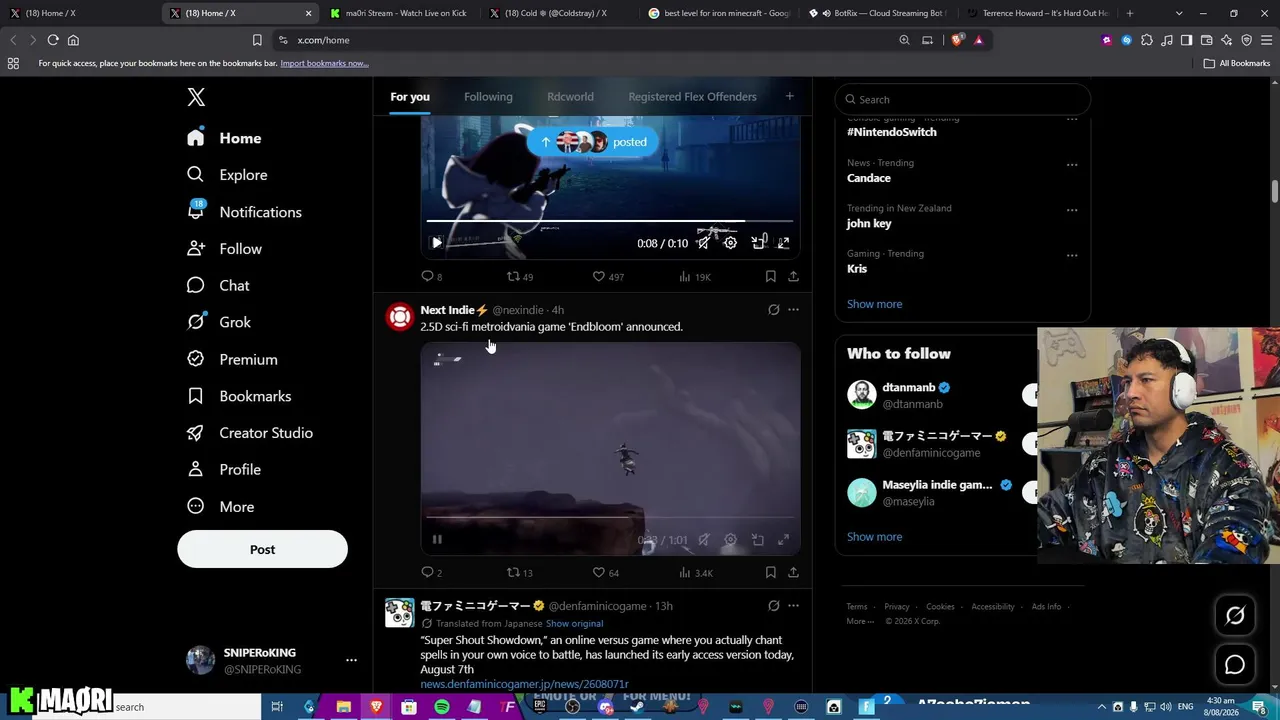This screenshot has width=1280, height=720.
Task: Open Grok actions on Next Indie post
Action: (x=773, y=310)
